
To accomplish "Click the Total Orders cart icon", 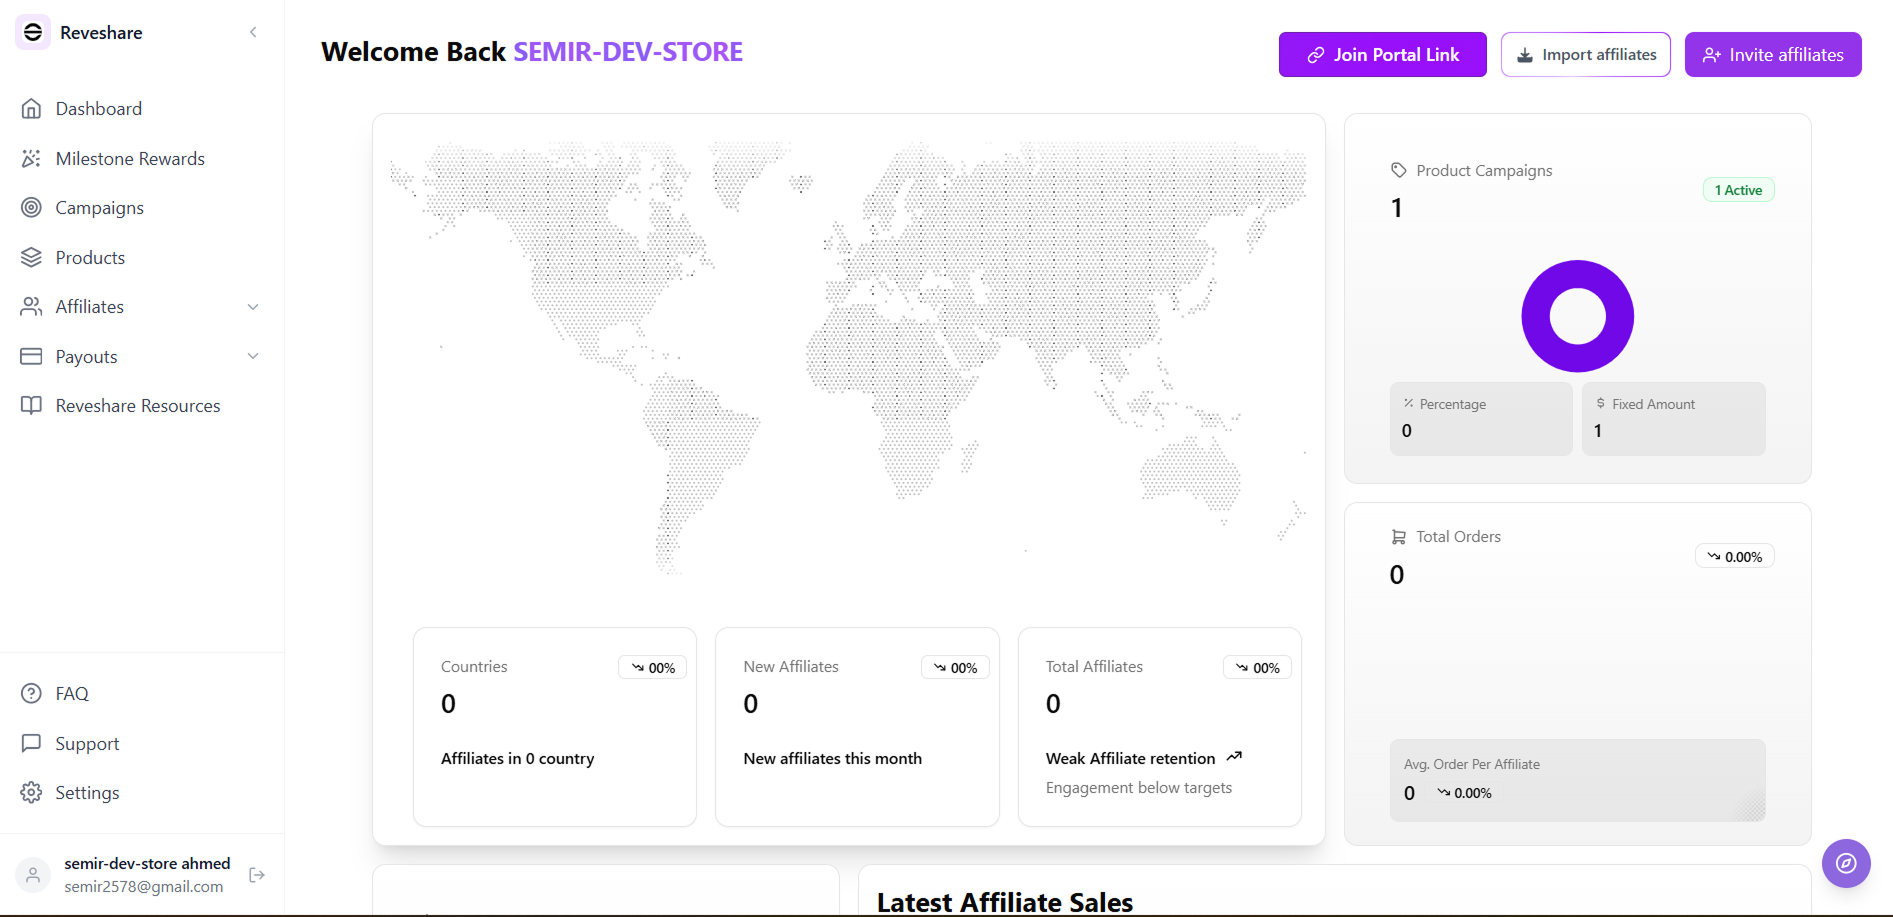I will coord(1399,537).
